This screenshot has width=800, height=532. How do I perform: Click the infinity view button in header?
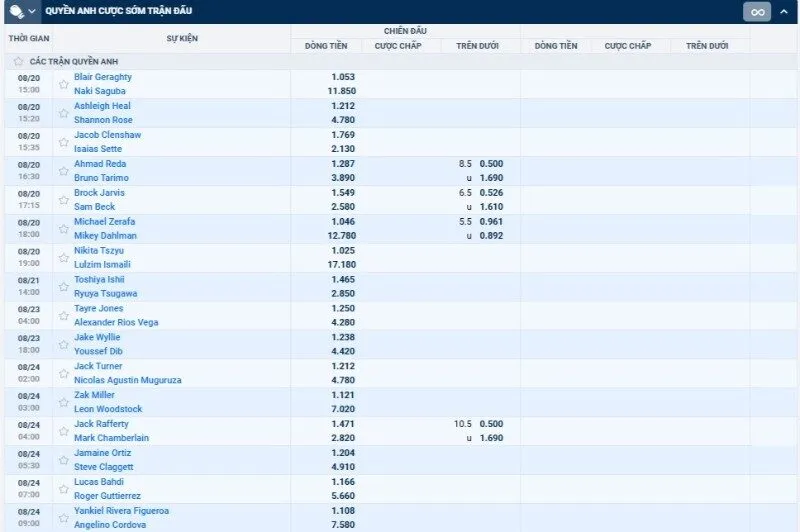click(756, 12)
